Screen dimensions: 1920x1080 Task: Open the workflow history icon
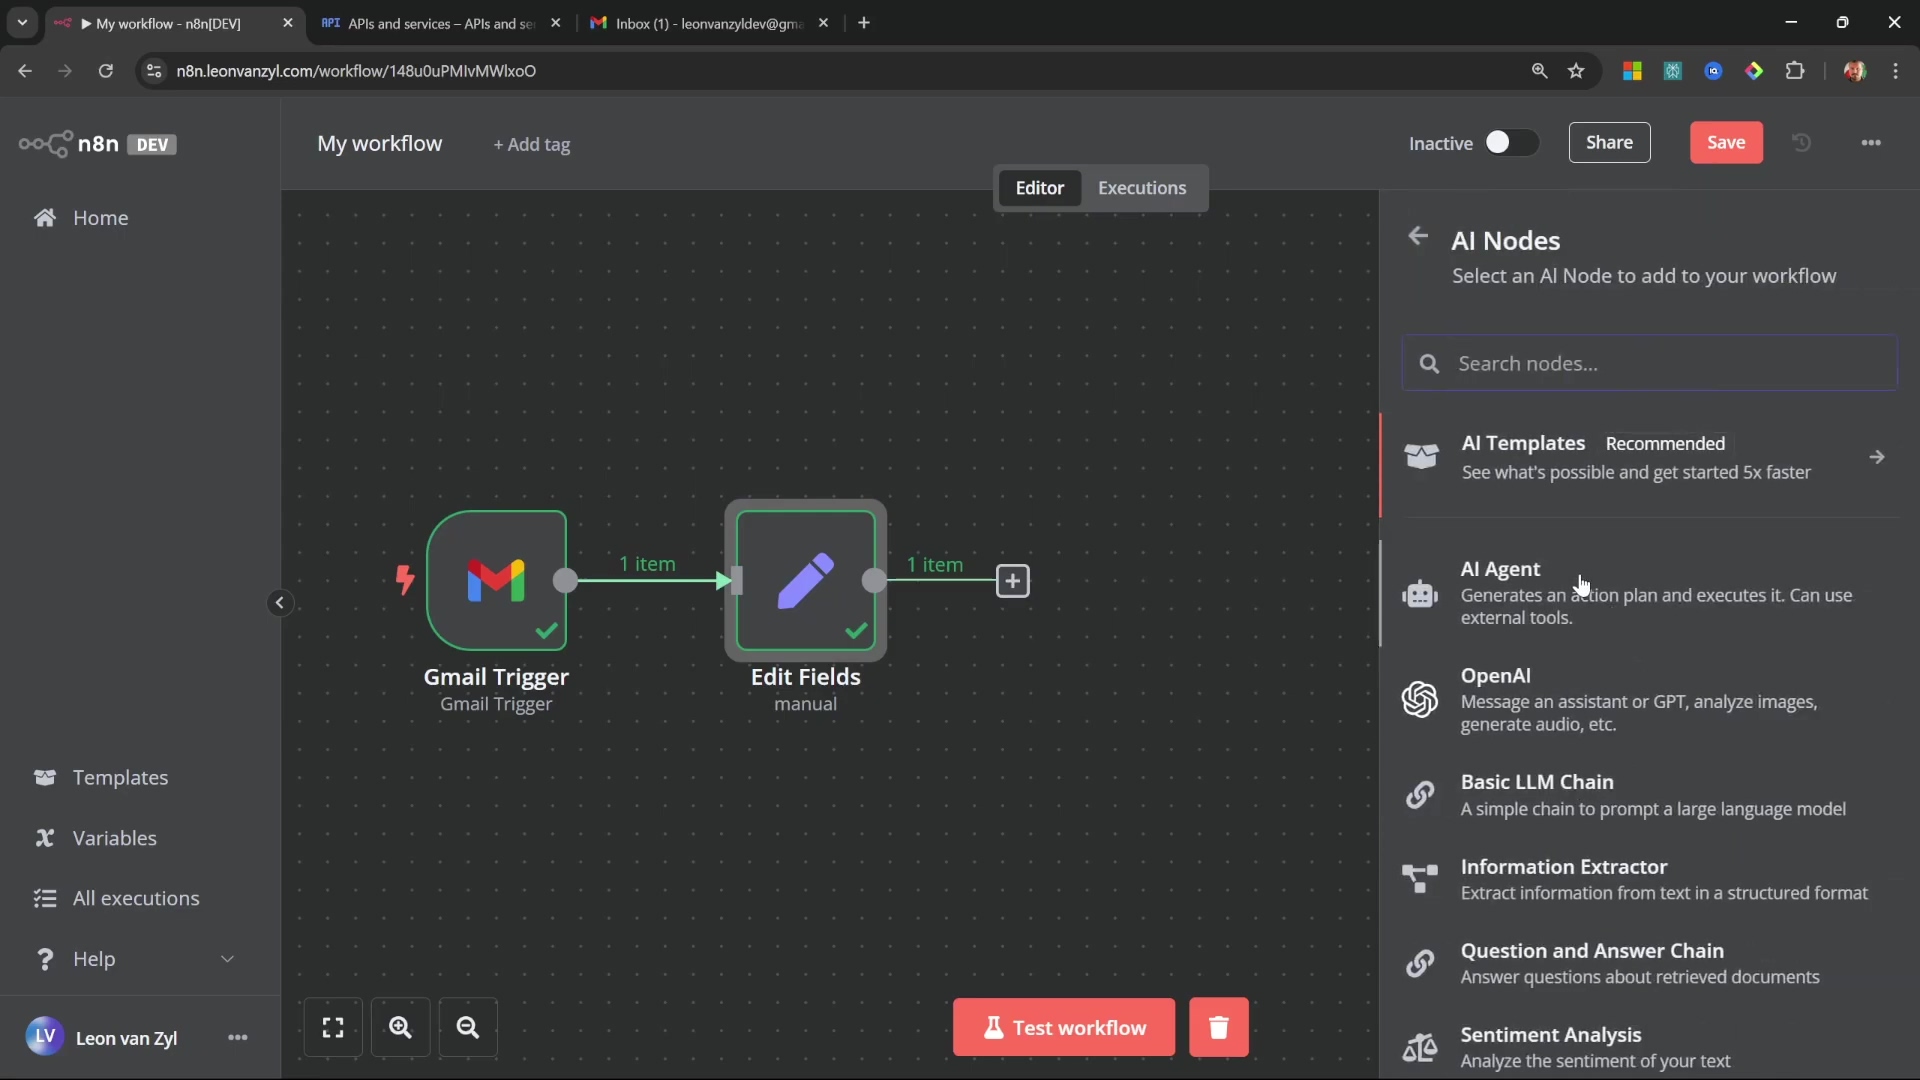point(1801,143)
